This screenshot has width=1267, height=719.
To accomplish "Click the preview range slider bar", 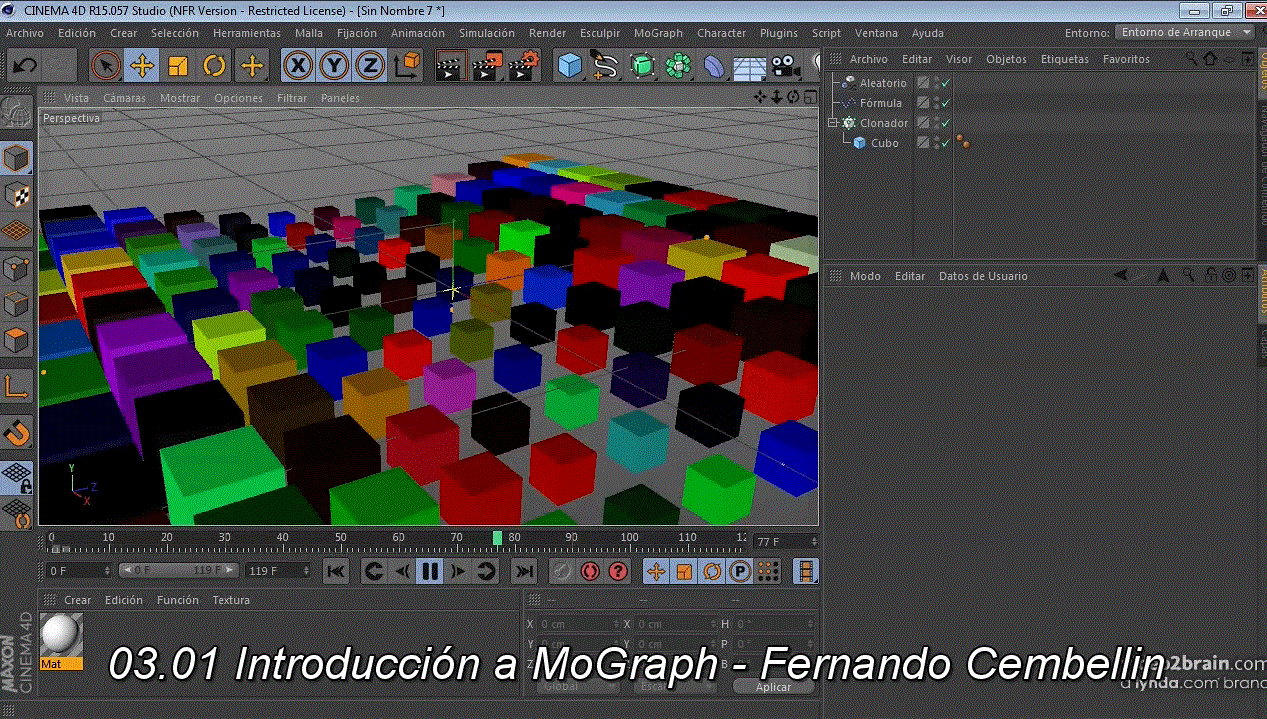I will [180, 571].
